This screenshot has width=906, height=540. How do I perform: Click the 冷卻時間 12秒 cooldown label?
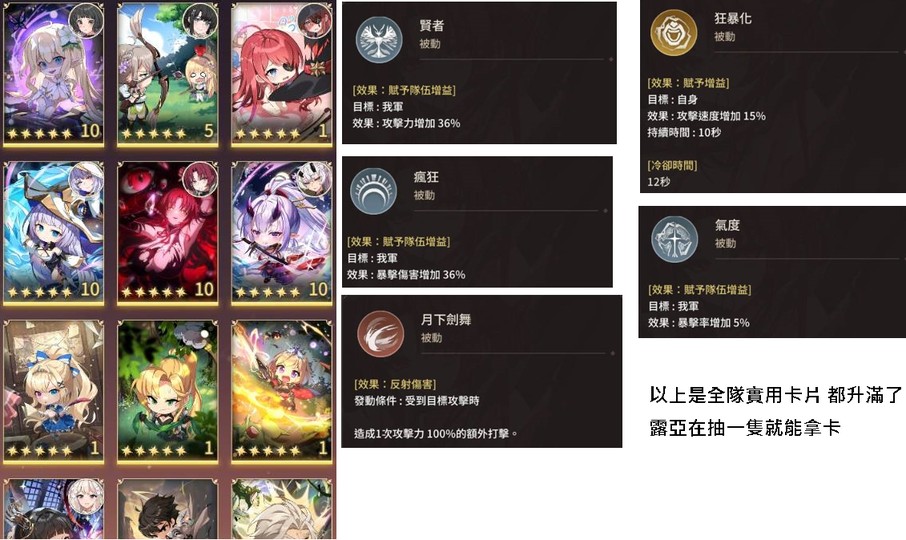(x=672, y=173)
